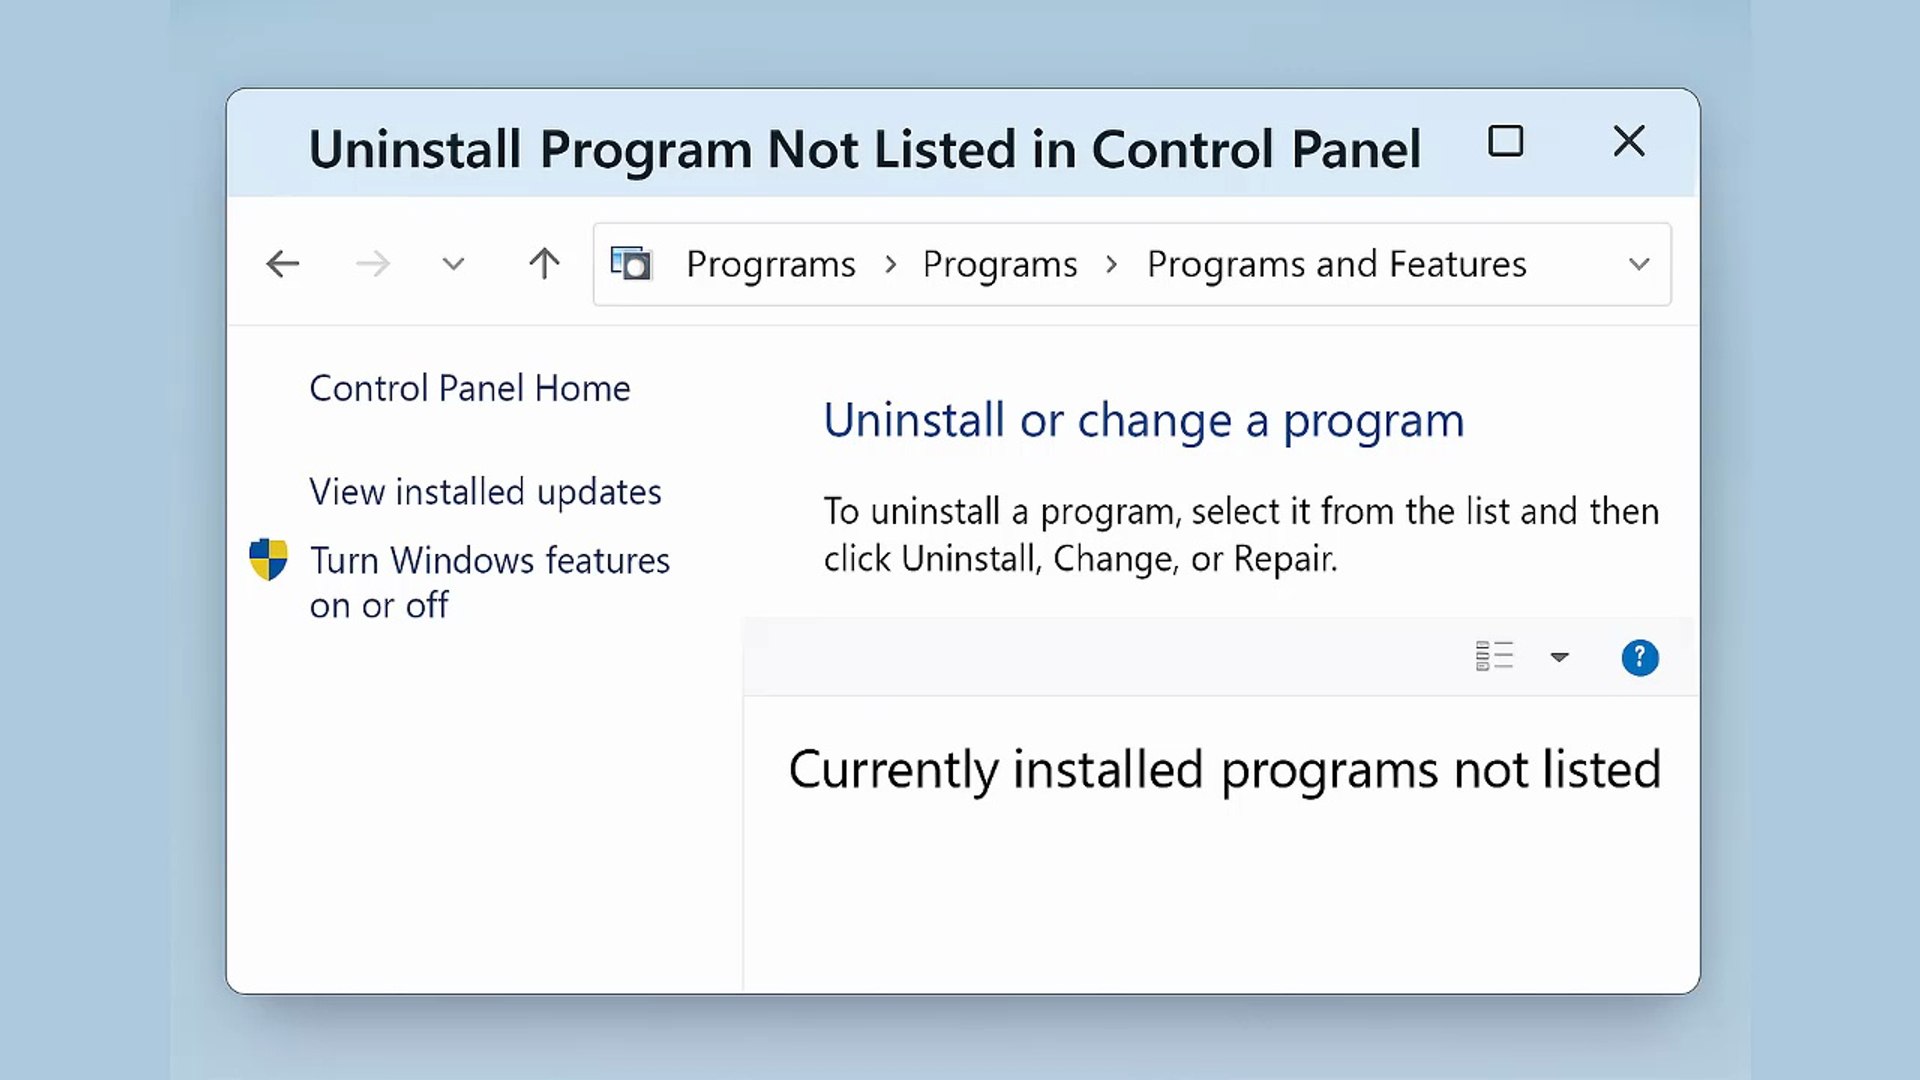Click View installed updates link

pos(485,492)
